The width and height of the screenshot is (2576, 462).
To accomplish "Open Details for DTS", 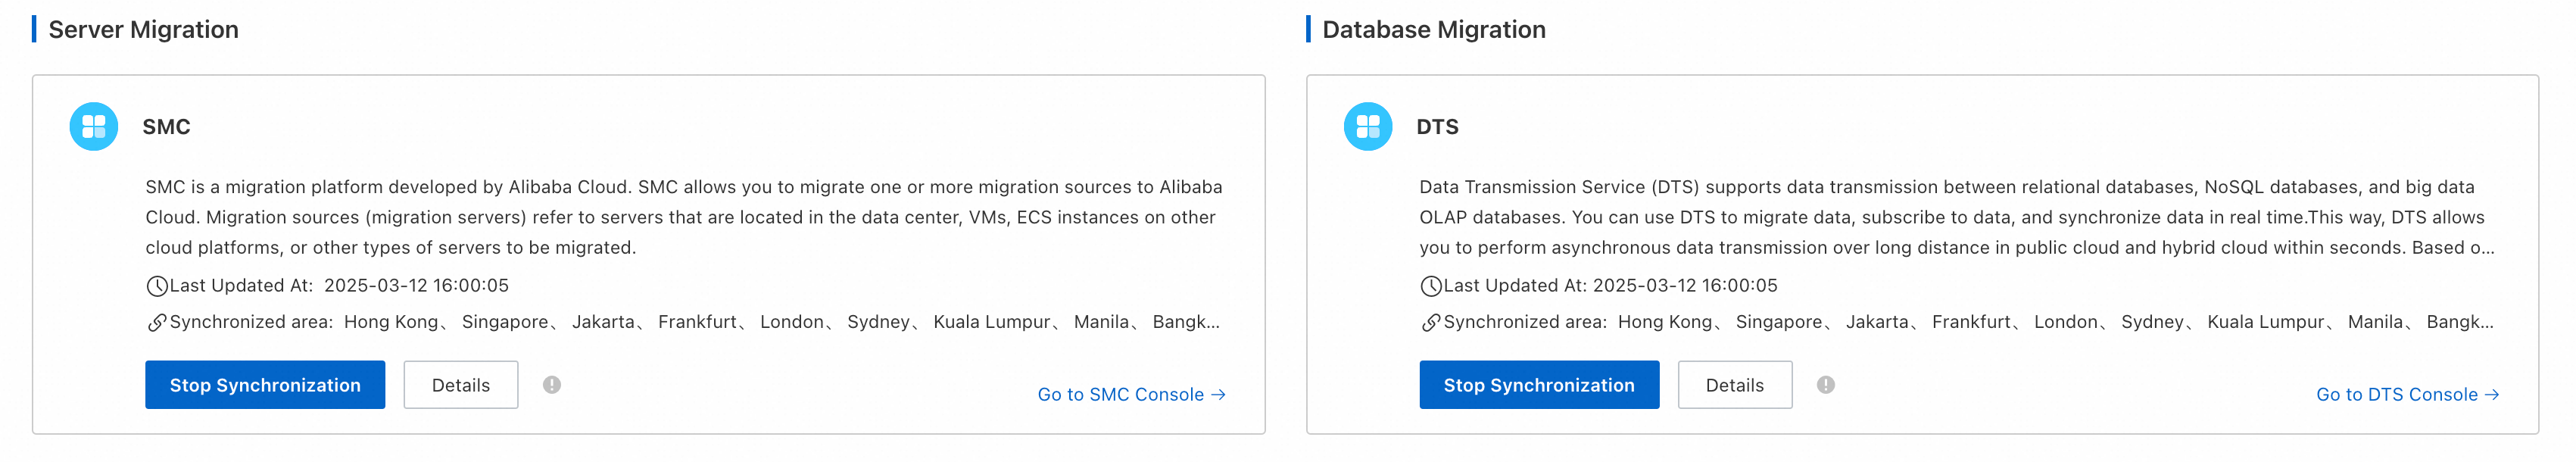I will [x=1734, y=385].
